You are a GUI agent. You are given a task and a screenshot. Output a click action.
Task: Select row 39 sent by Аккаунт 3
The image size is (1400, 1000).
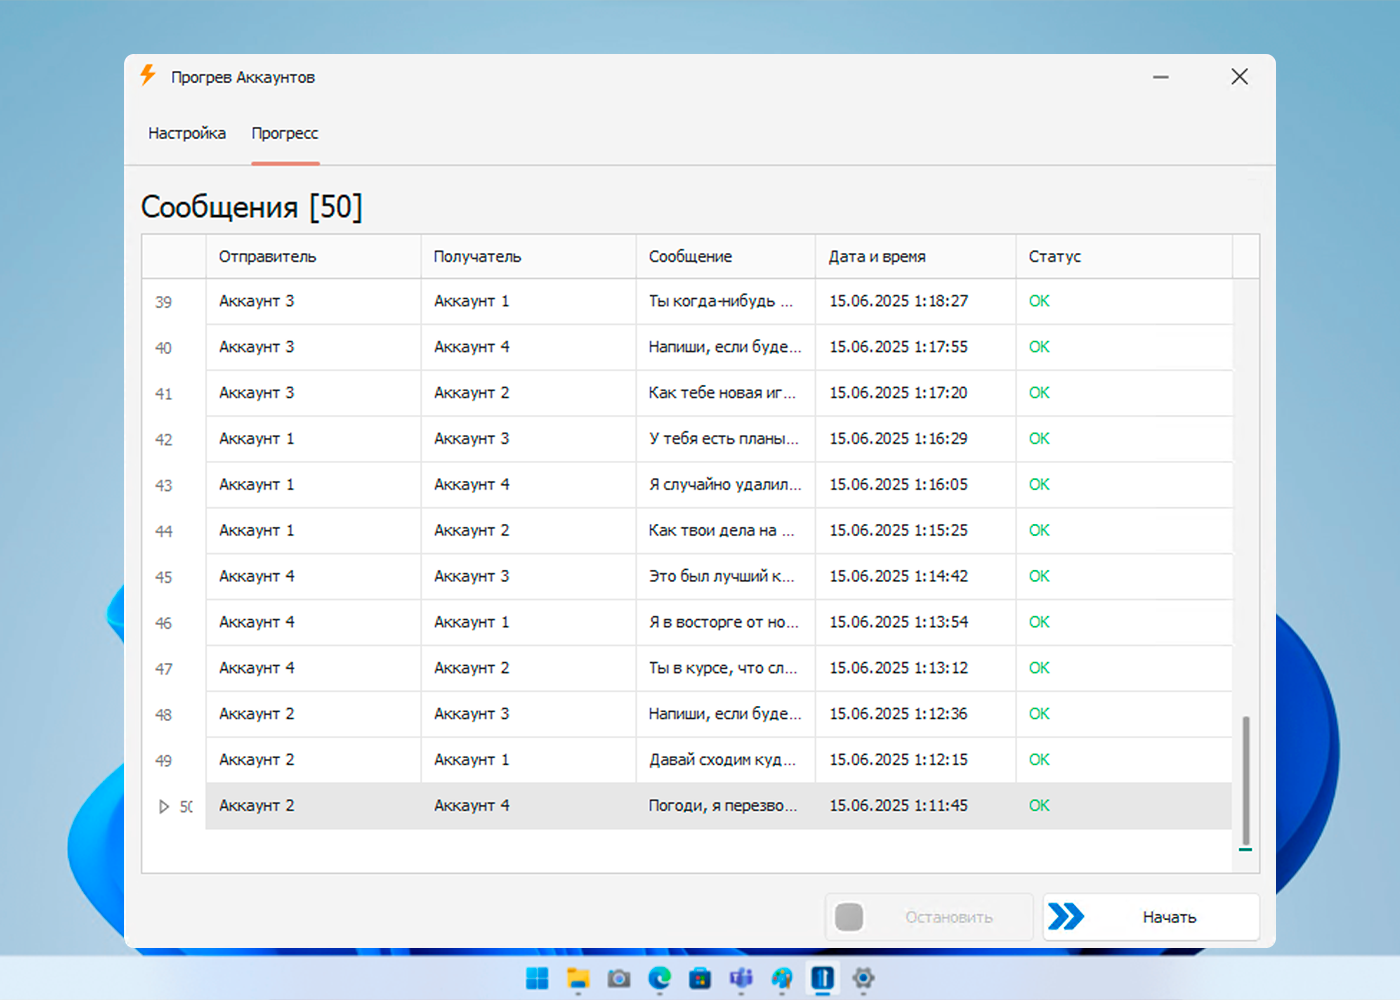click(256, 301)
